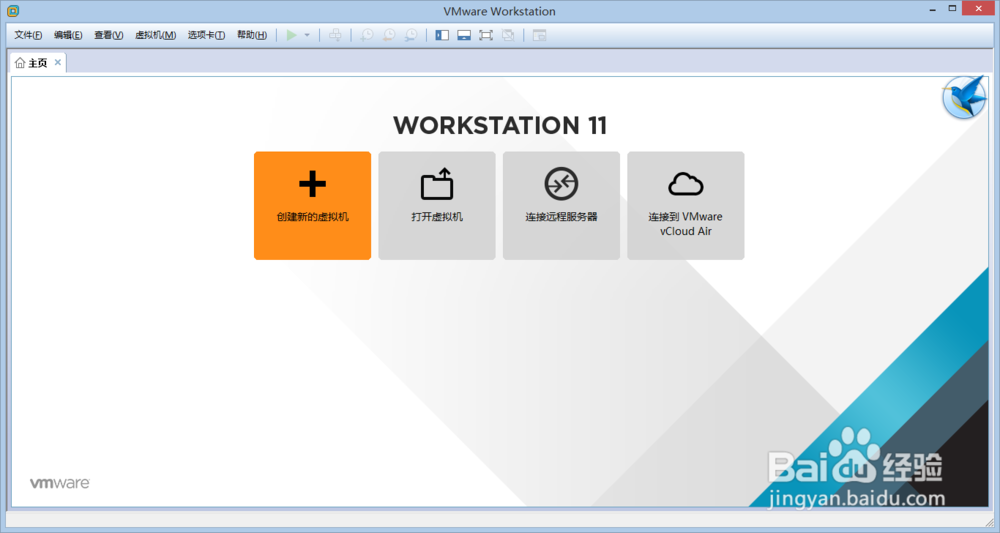Close the VMware Workstation window
Image resolution: width=1000 pixels, height=533 pixels.
tap(980, 8)
